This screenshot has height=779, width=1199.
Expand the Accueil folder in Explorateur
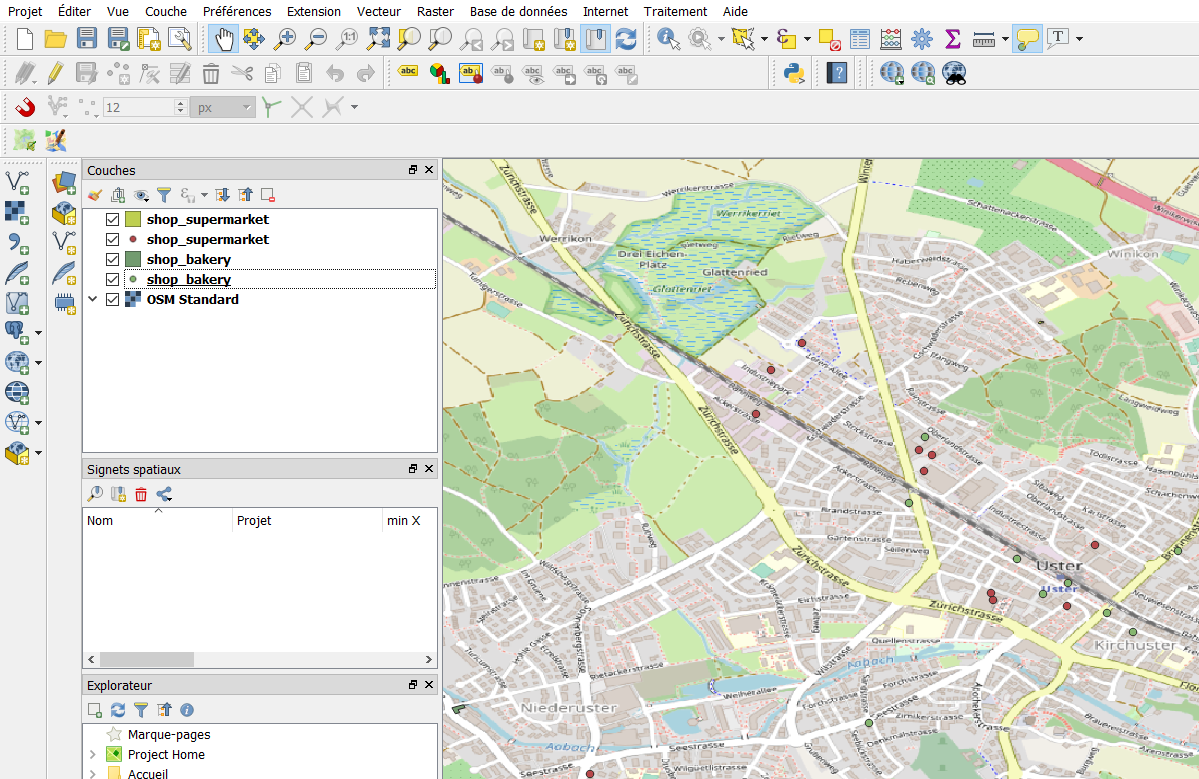point(93,774)
